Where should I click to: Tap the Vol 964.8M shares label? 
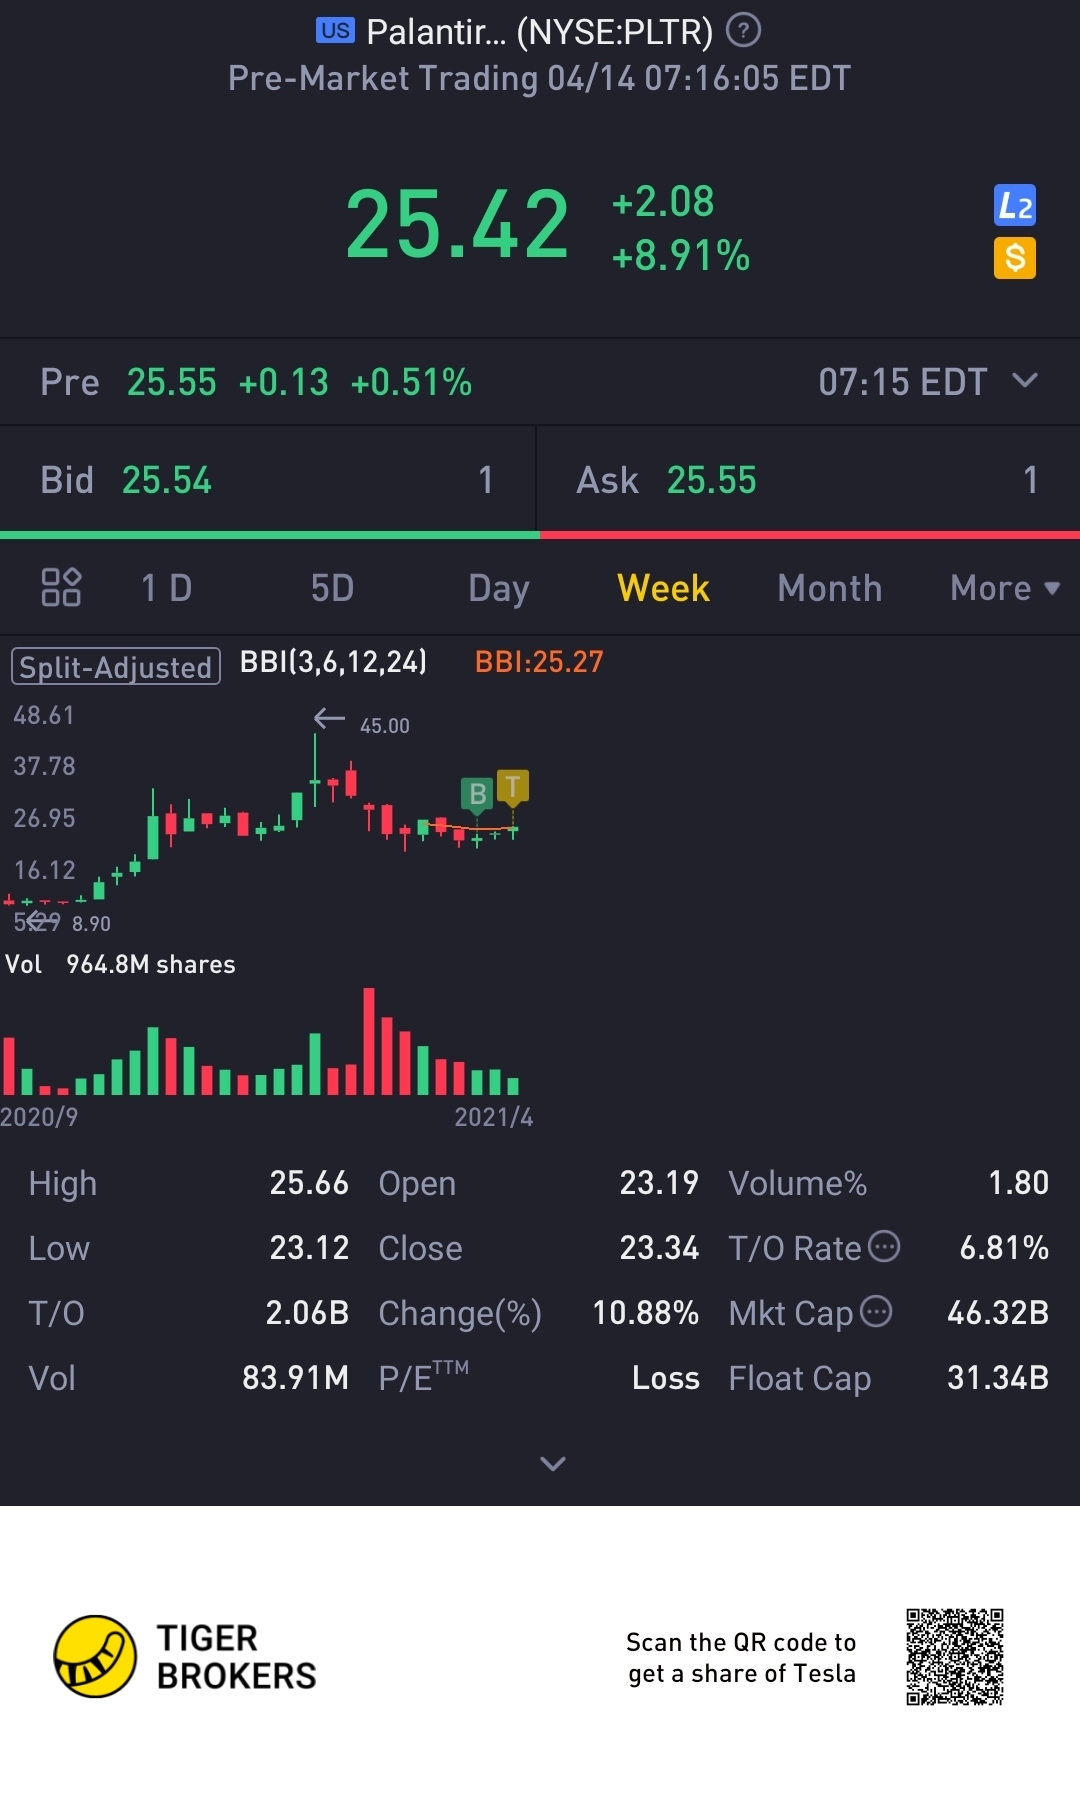tap(120, 964)
